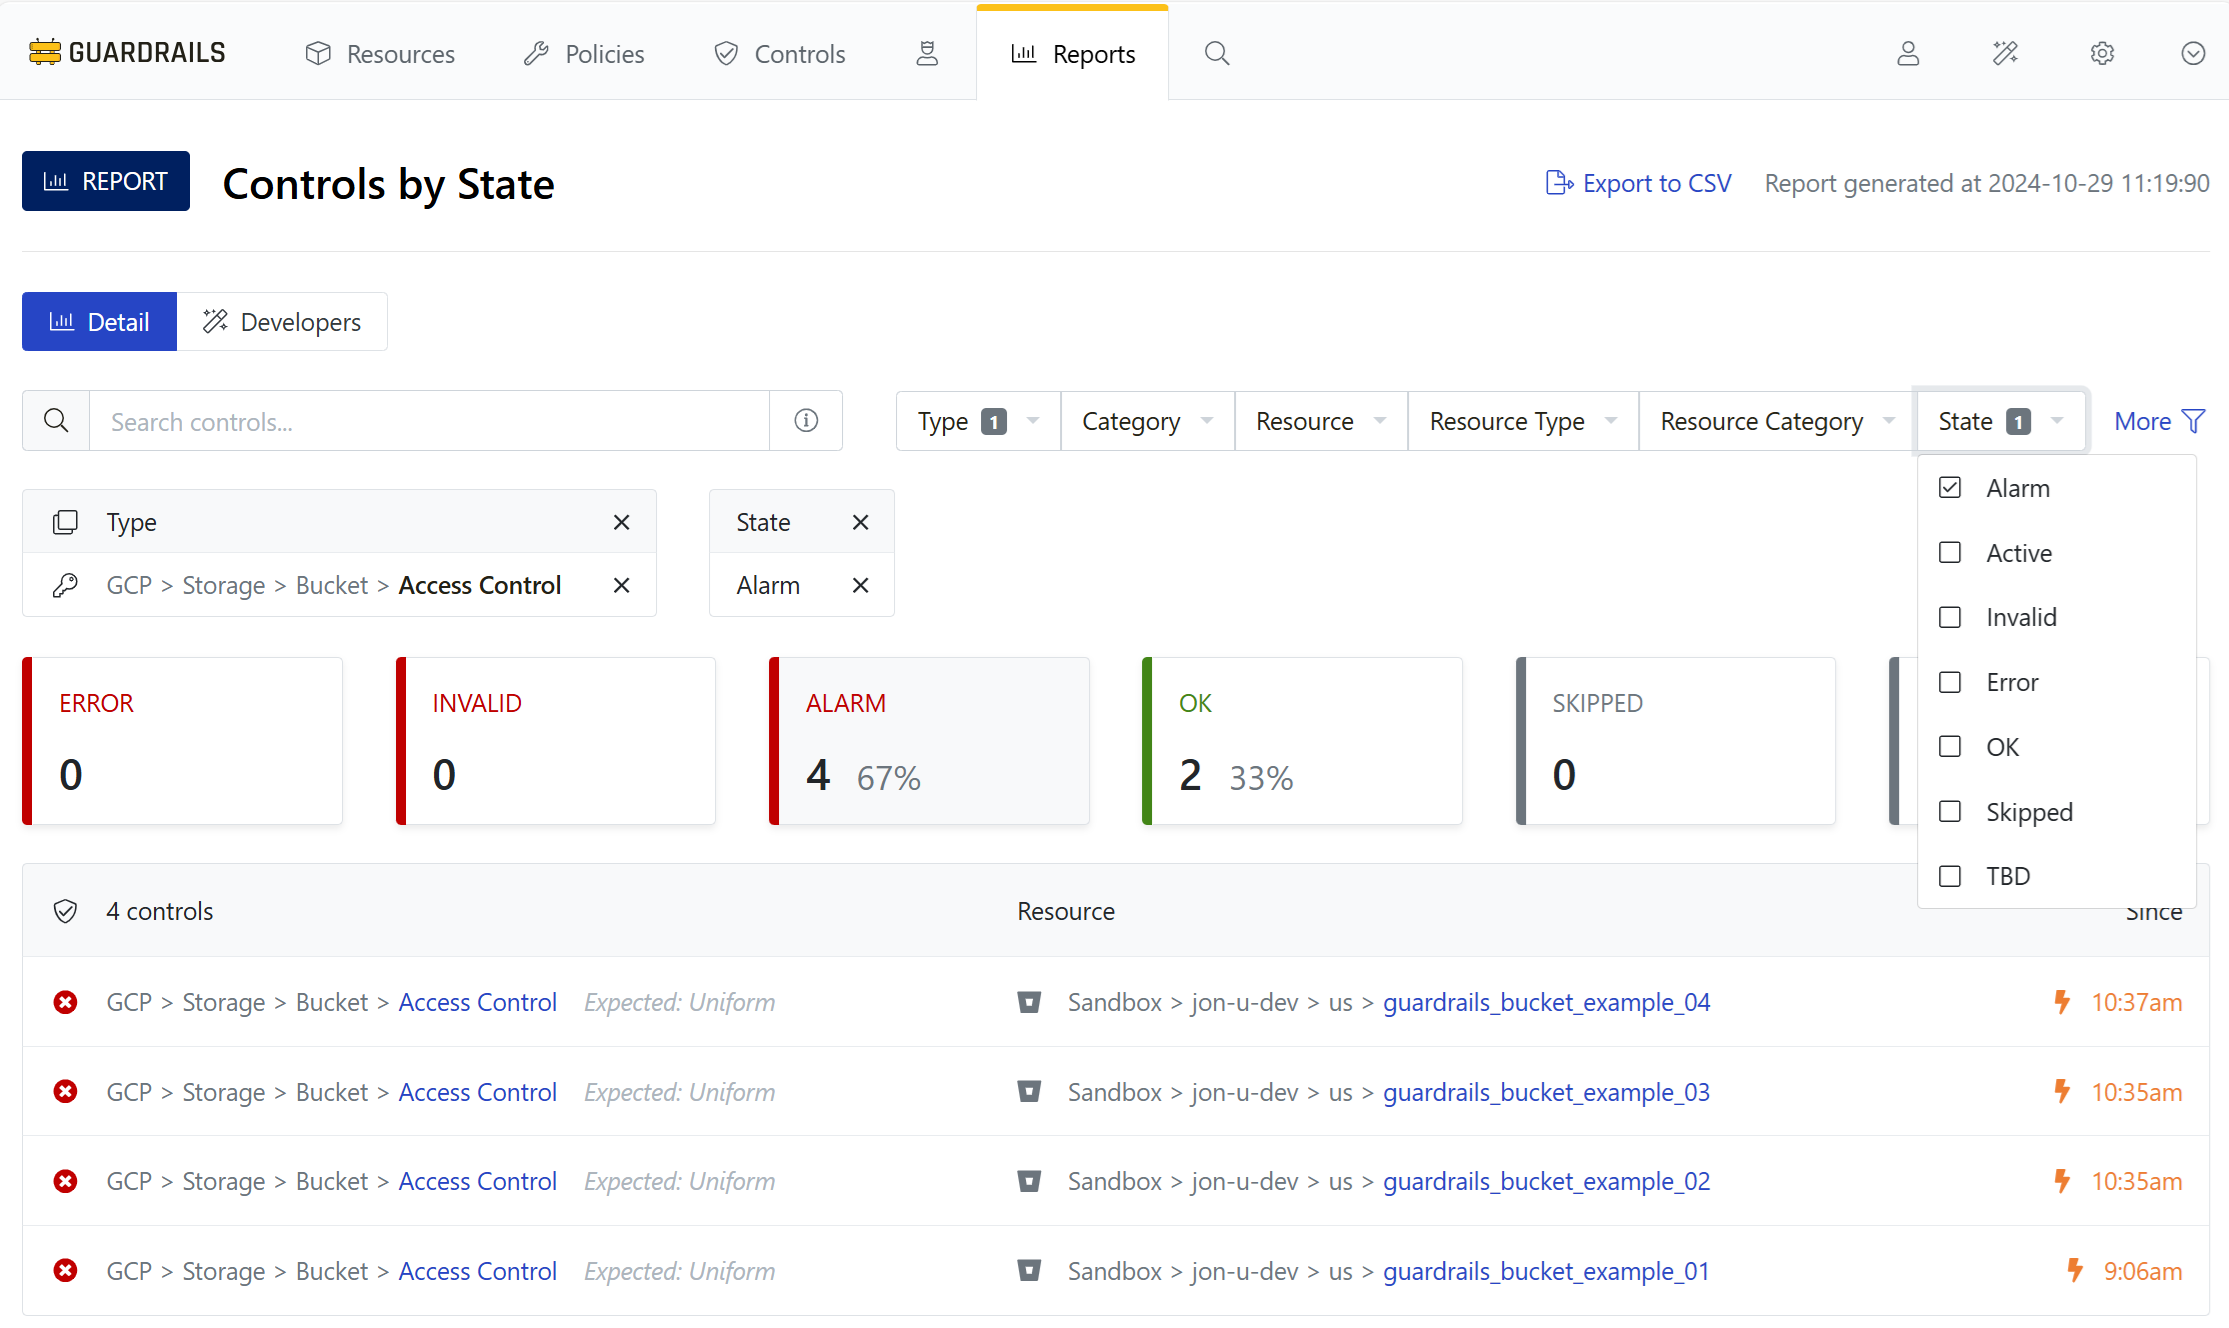Screen dimensions: 2229x1328
Task: Open guardrails_bucket_example_03 resource link
Action: pos(1546,1092)
